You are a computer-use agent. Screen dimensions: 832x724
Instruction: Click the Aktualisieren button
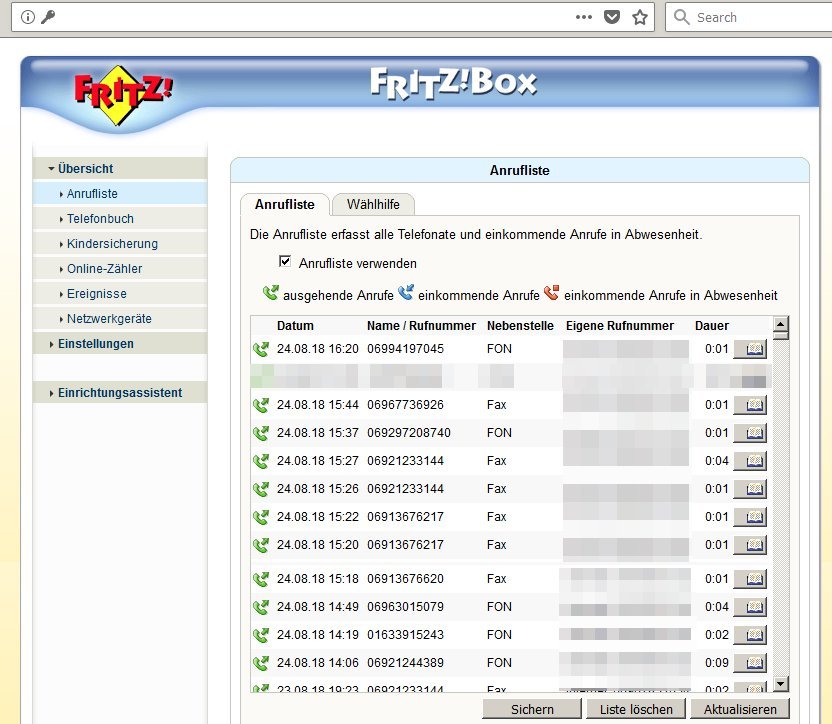point(740,710)
